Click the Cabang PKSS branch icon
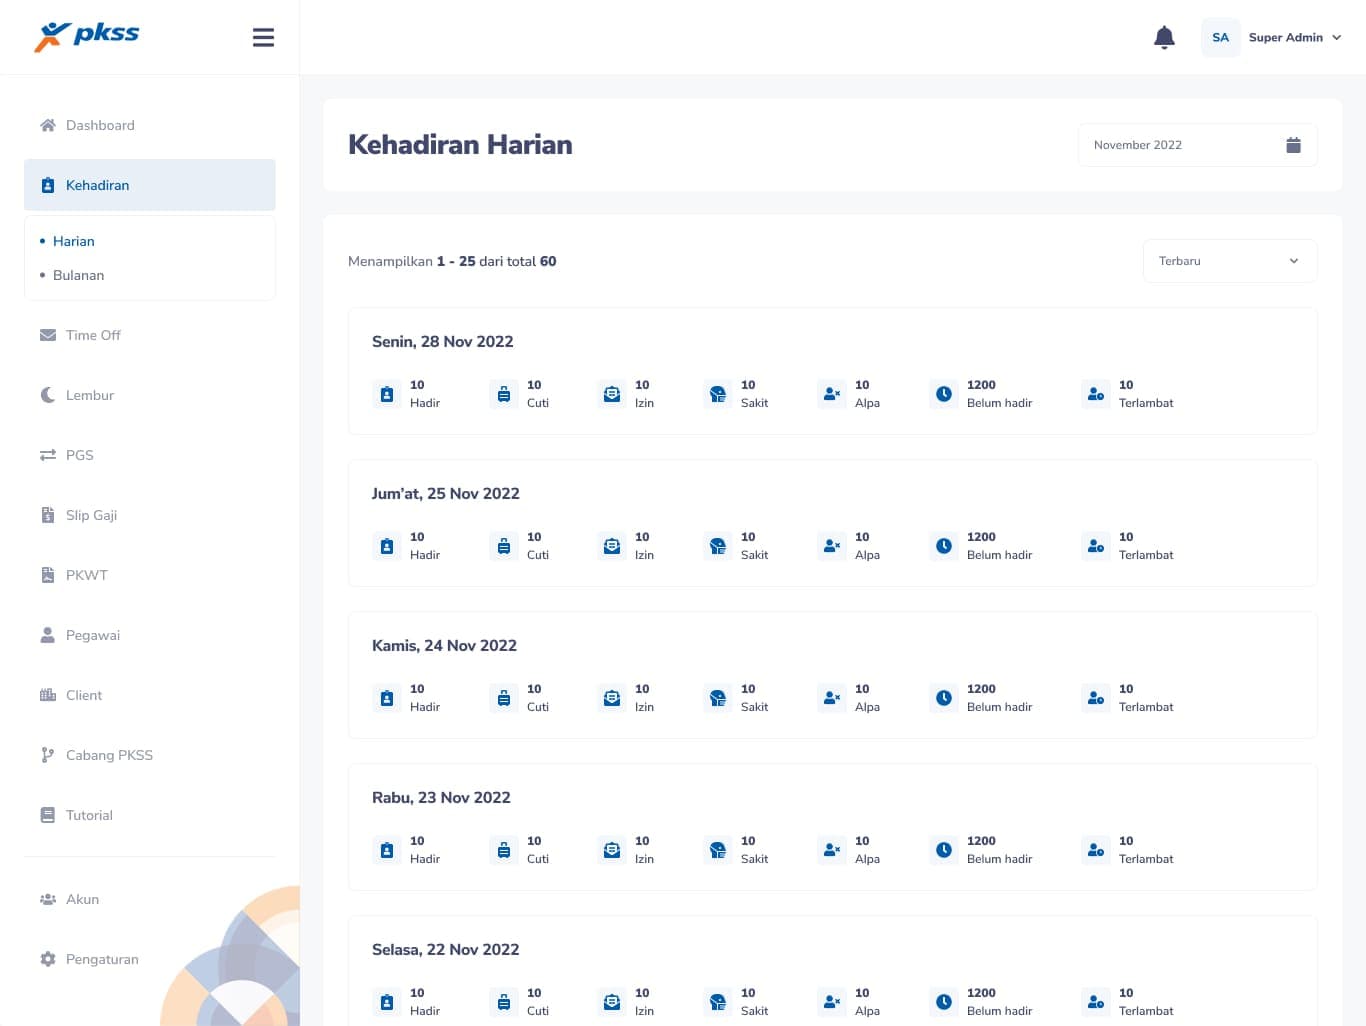Viewport: 1366px width, 1026px height. [48, 755]
